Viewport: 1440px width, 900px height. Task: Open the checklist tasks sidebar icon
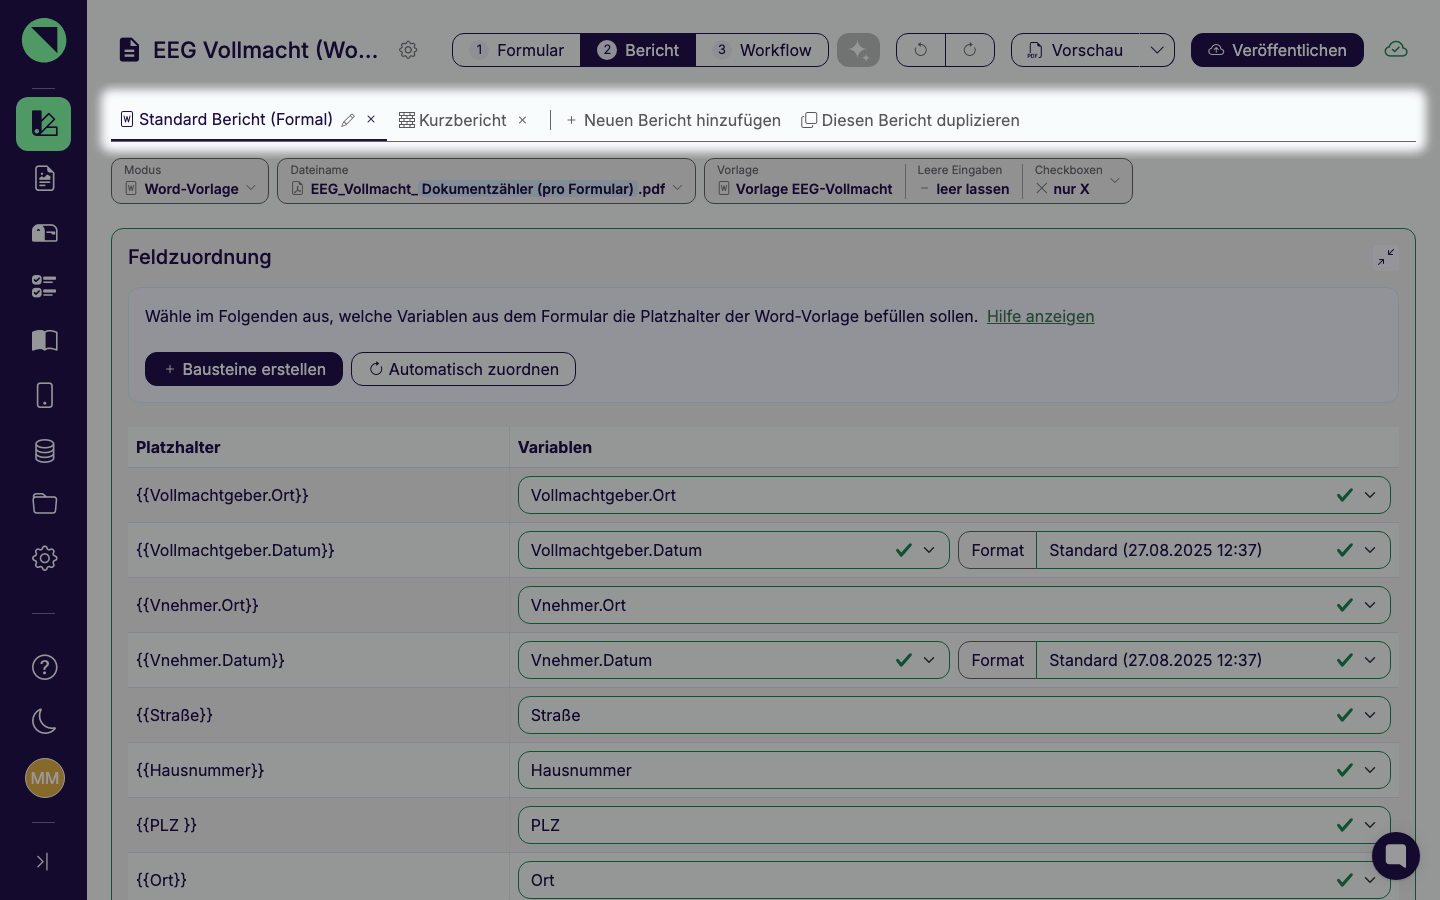44,287
